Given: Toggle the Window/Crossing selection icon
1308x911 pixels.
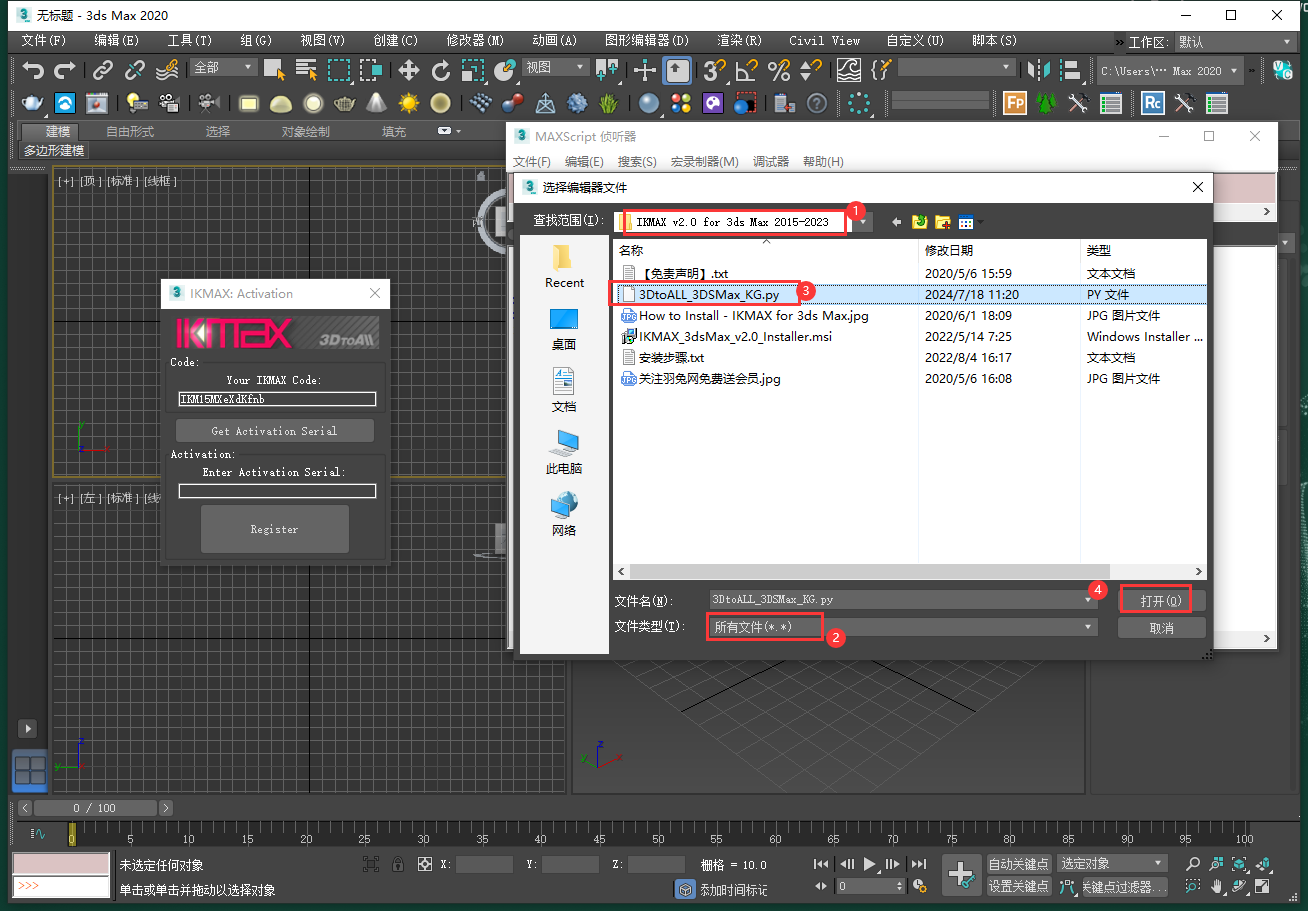Looking at the screenshot, I should (371, 70).
